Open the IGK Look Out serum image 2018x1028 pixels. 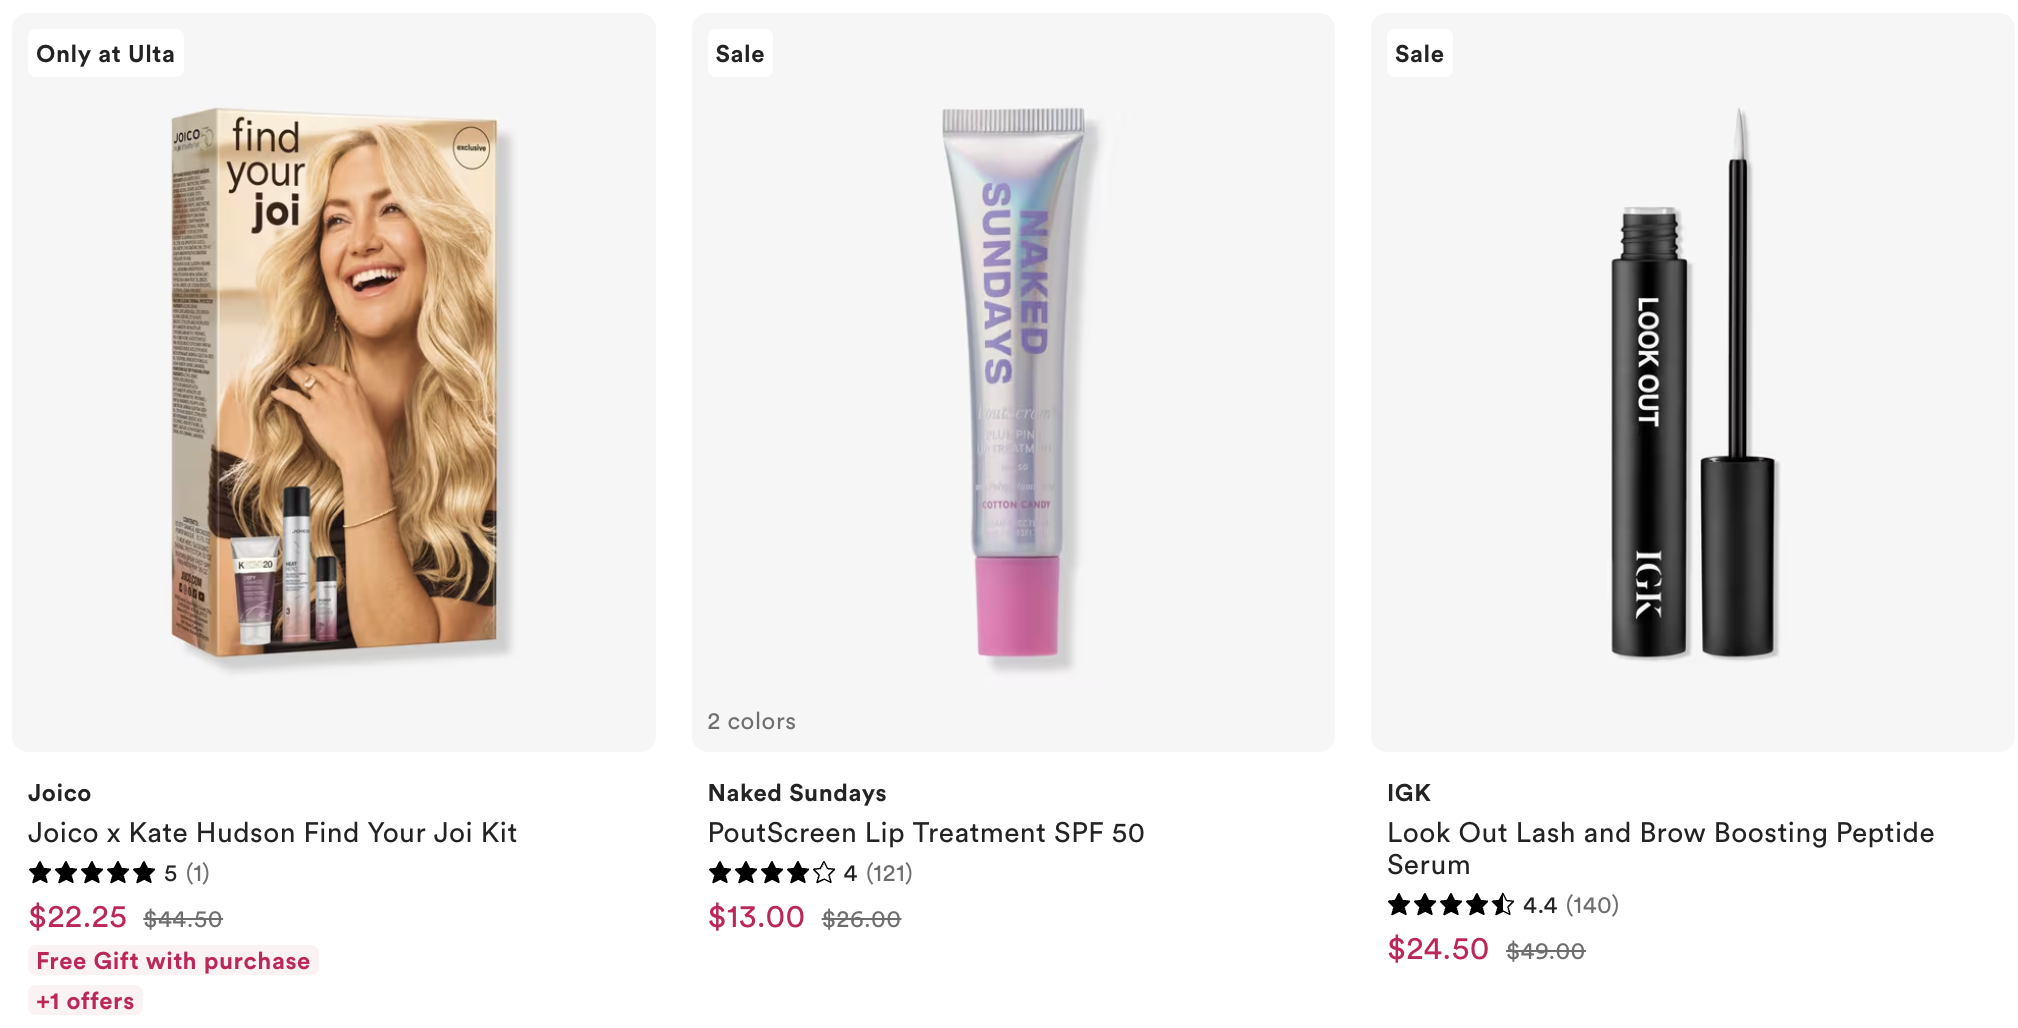[1692, 385]
